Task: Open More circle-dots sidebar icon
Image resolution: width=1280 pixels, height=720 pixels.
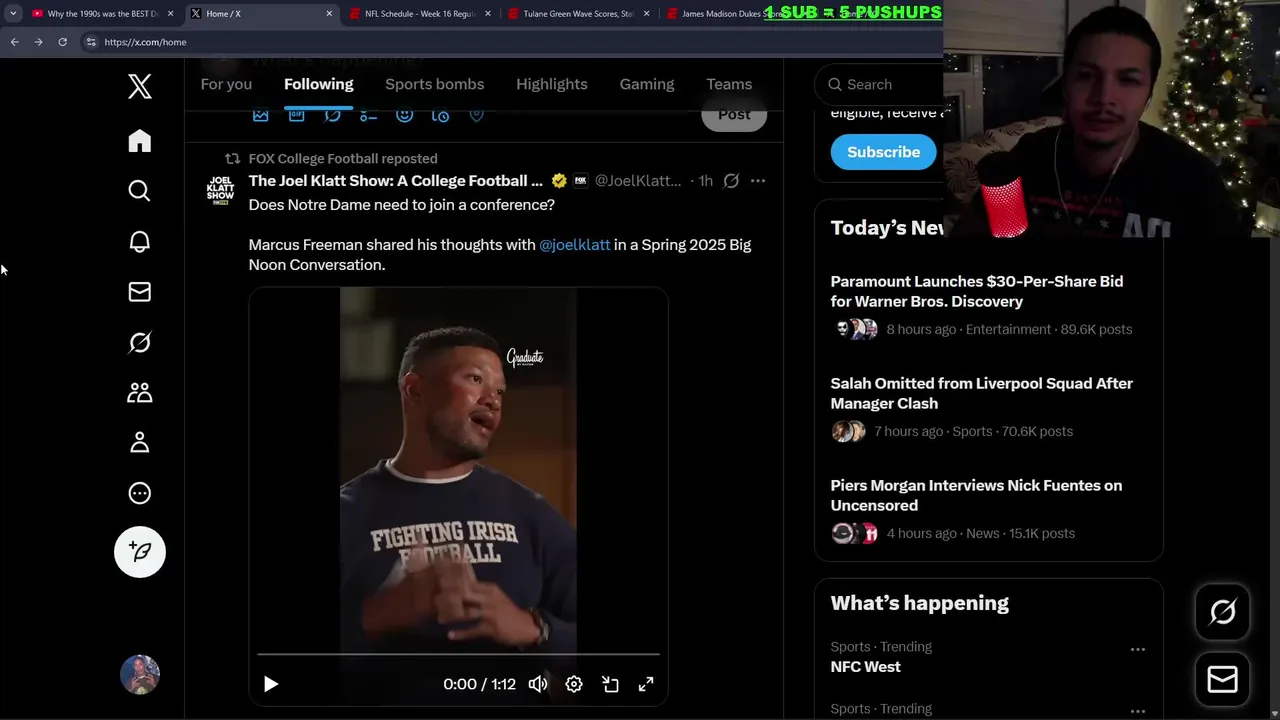Action: tap(140, 493)
